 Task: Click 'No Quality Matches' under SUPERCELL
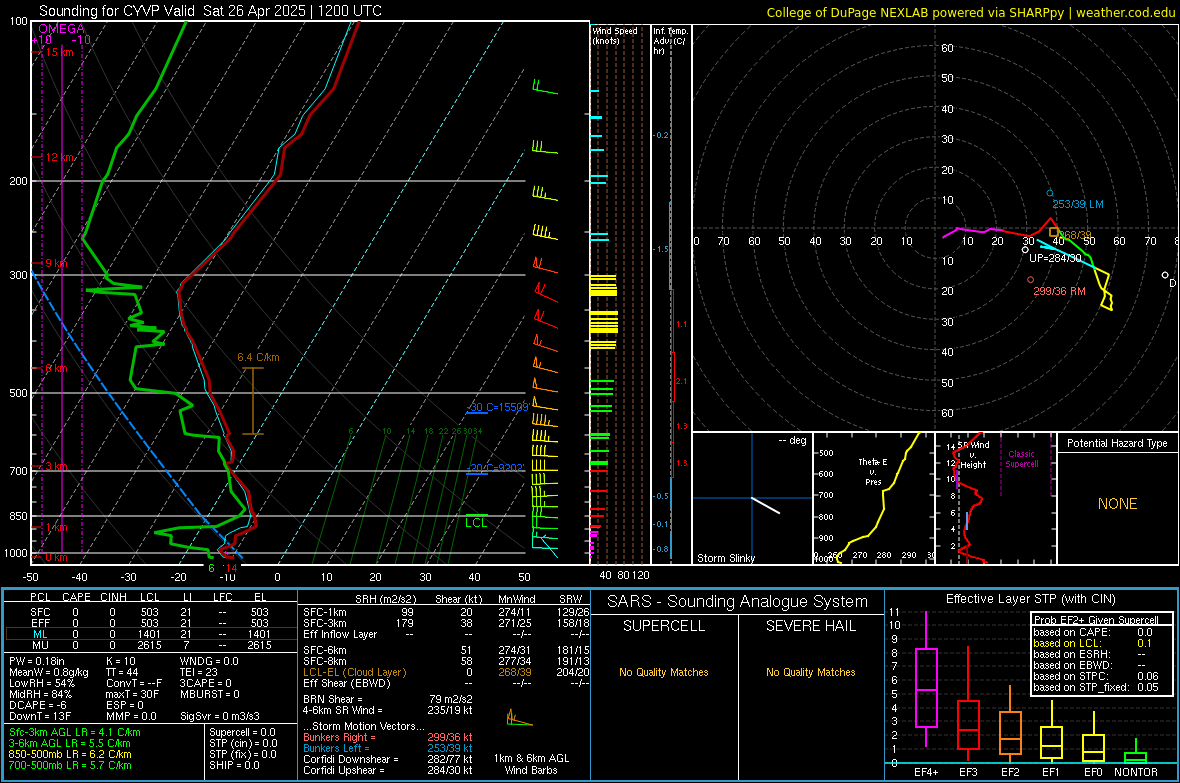(664, 672)
